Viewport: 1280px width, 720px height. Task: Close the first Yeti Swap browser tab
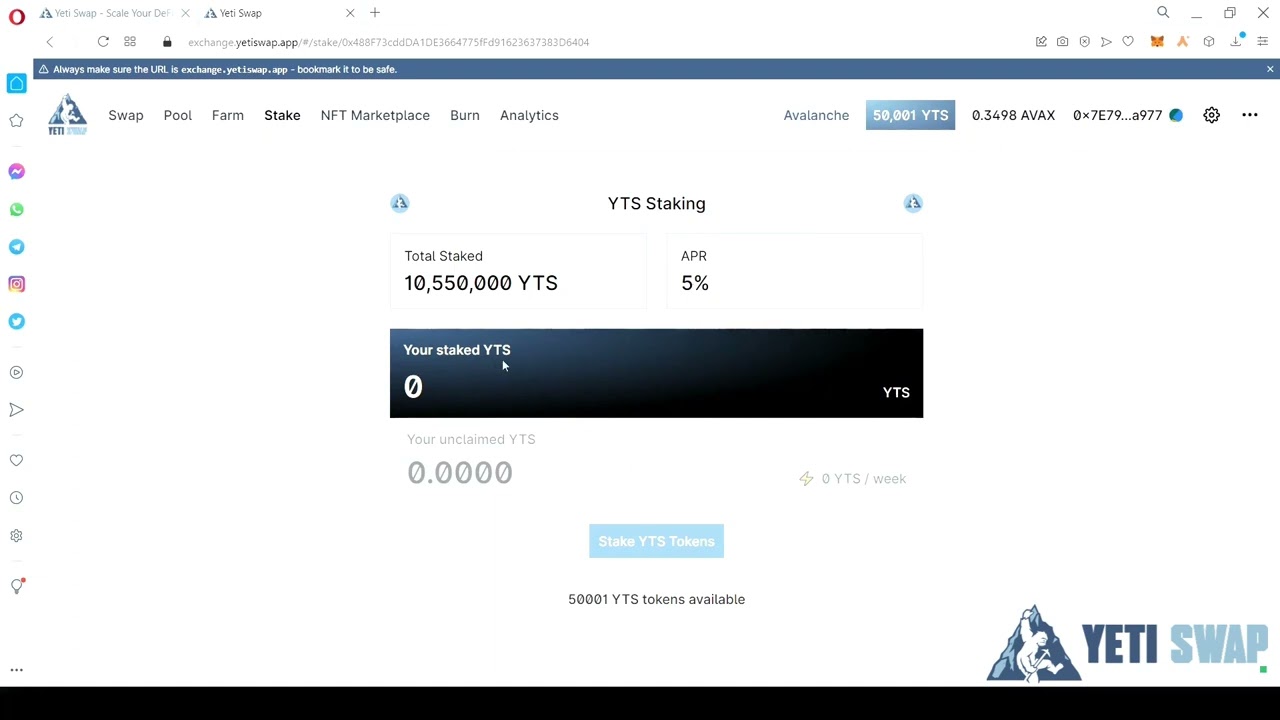point(185,13)
